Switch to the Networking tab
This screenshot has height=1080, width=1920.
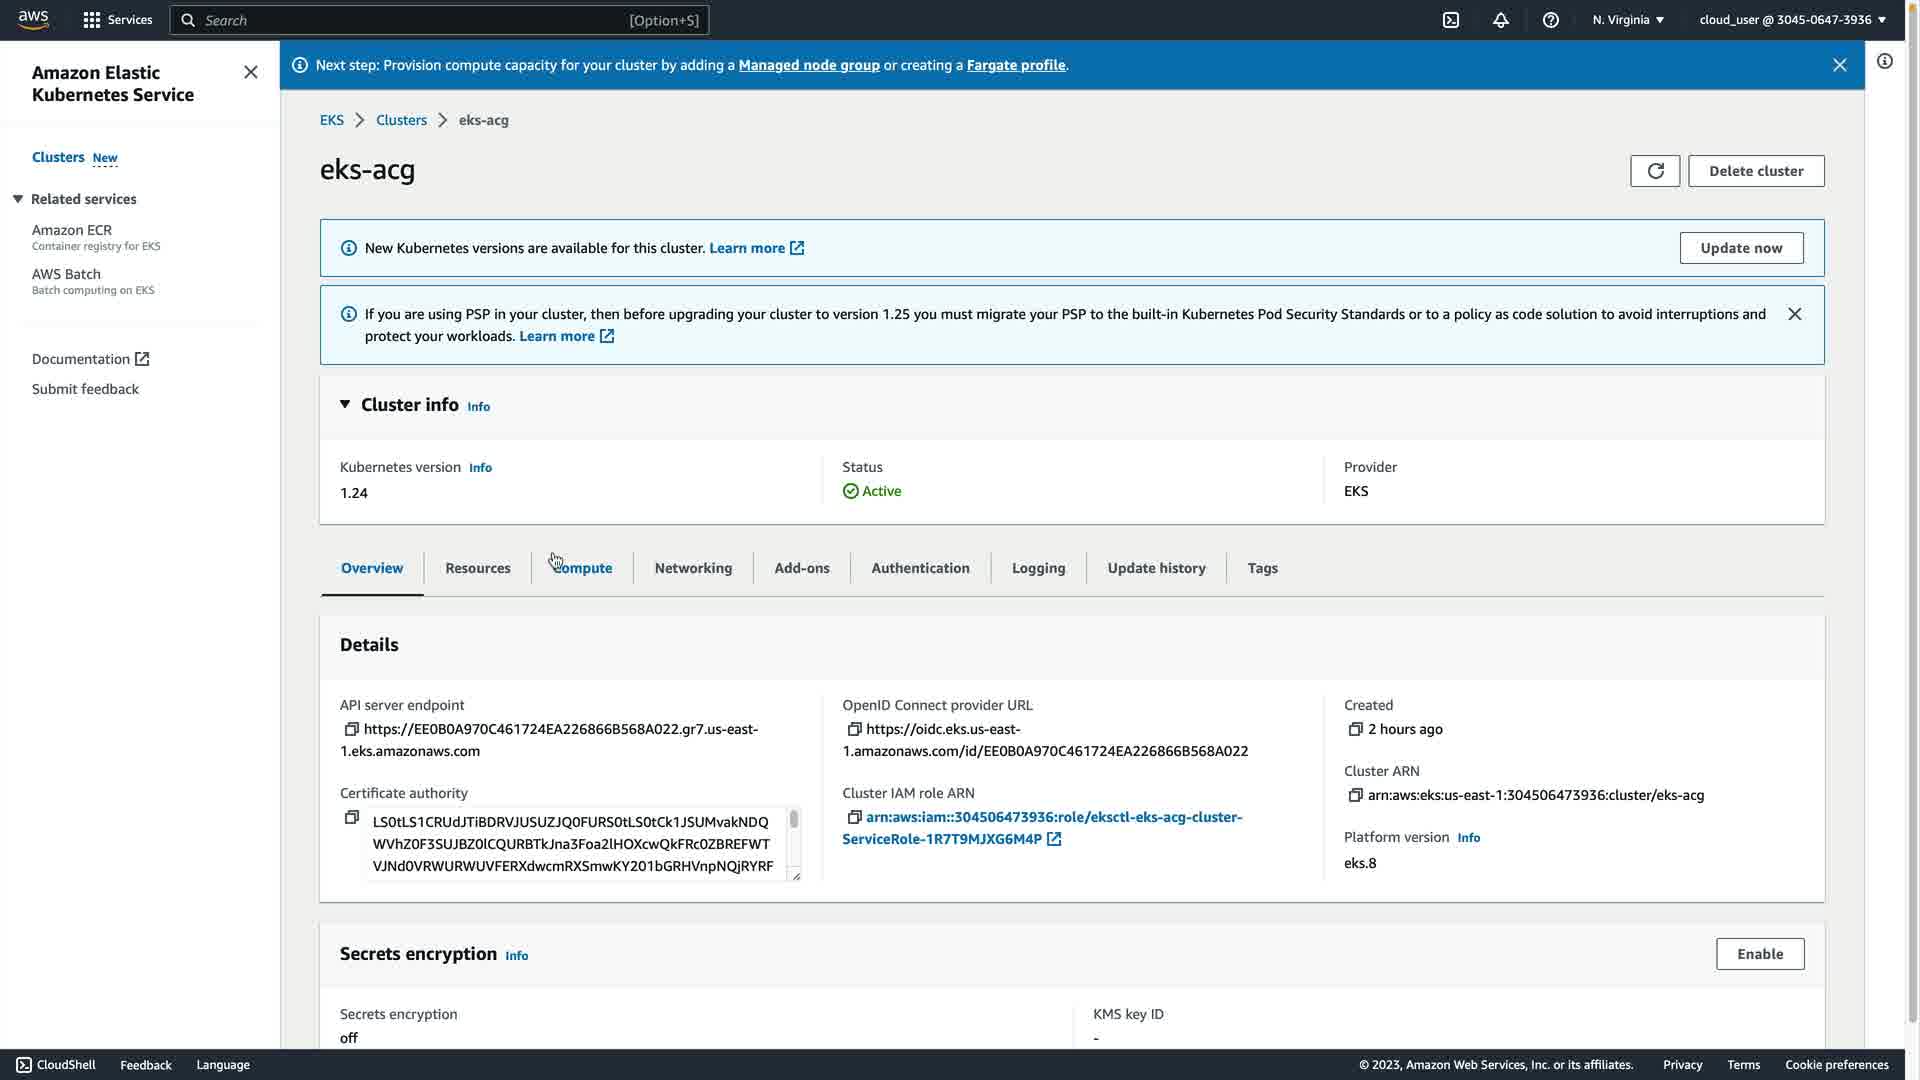(x=693, y=568)
